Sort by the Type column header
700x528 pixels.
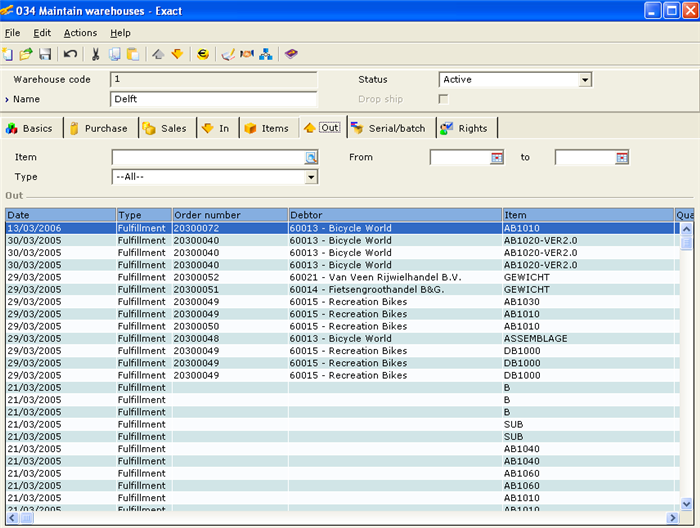point(144,215)
